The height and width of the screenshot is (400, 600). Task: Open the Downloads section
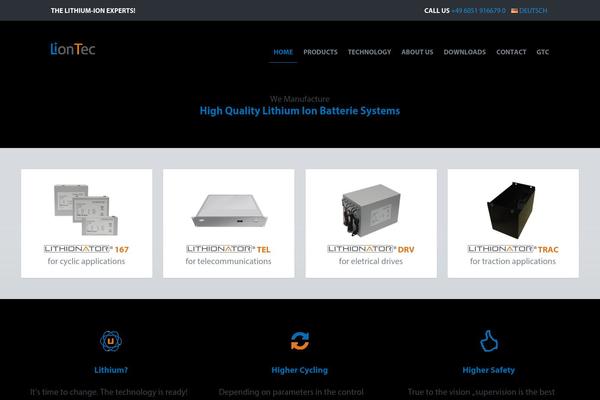465,52
